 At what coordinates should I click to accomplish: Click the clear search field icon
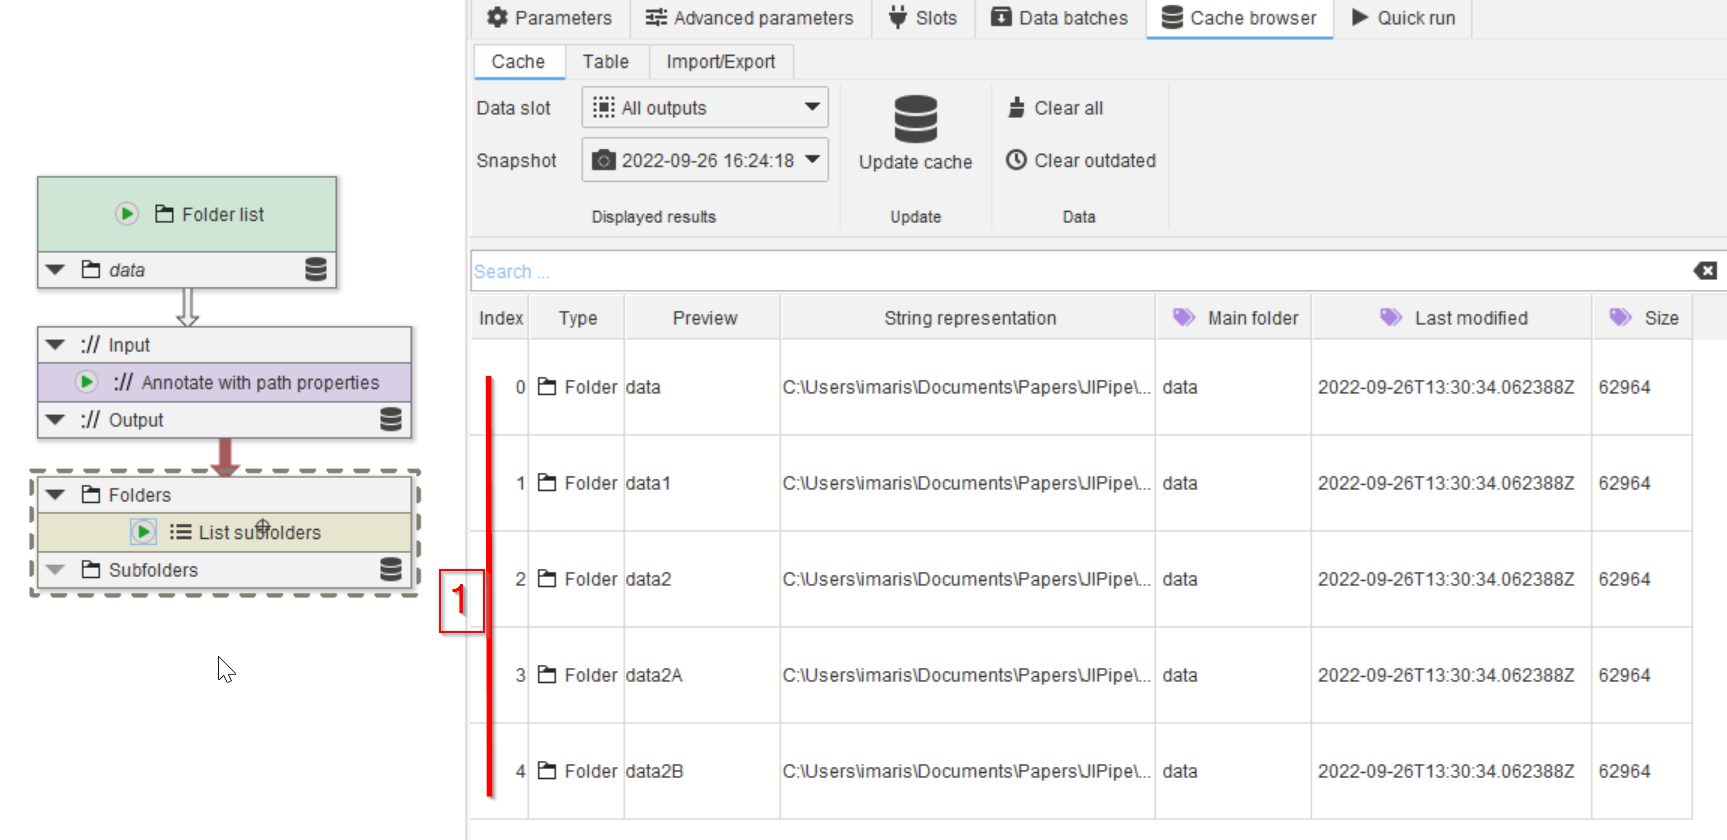[x=1705, y=271]
